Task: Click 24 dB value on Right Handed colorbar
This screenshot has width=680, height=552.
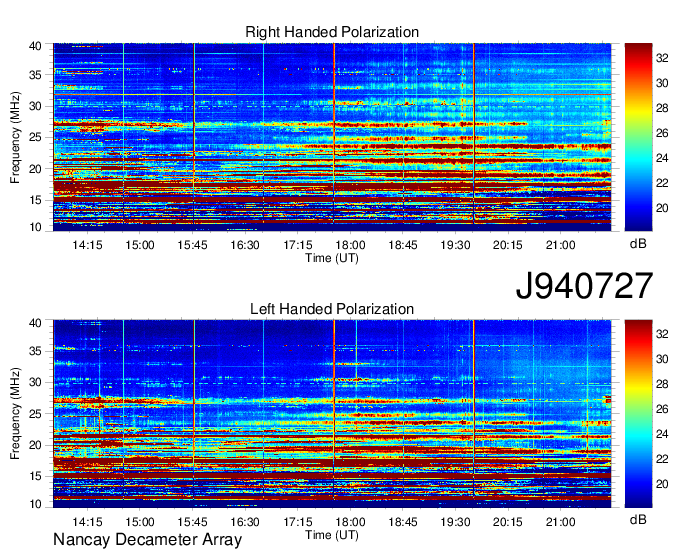Action: click(x=662, y=158)
